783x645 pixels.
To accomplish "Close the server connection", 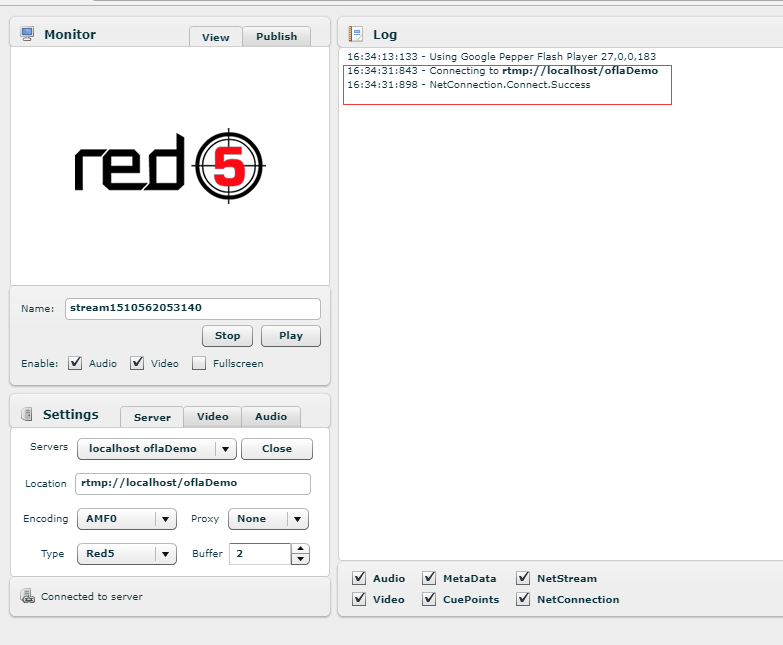I will pos(277,448).
